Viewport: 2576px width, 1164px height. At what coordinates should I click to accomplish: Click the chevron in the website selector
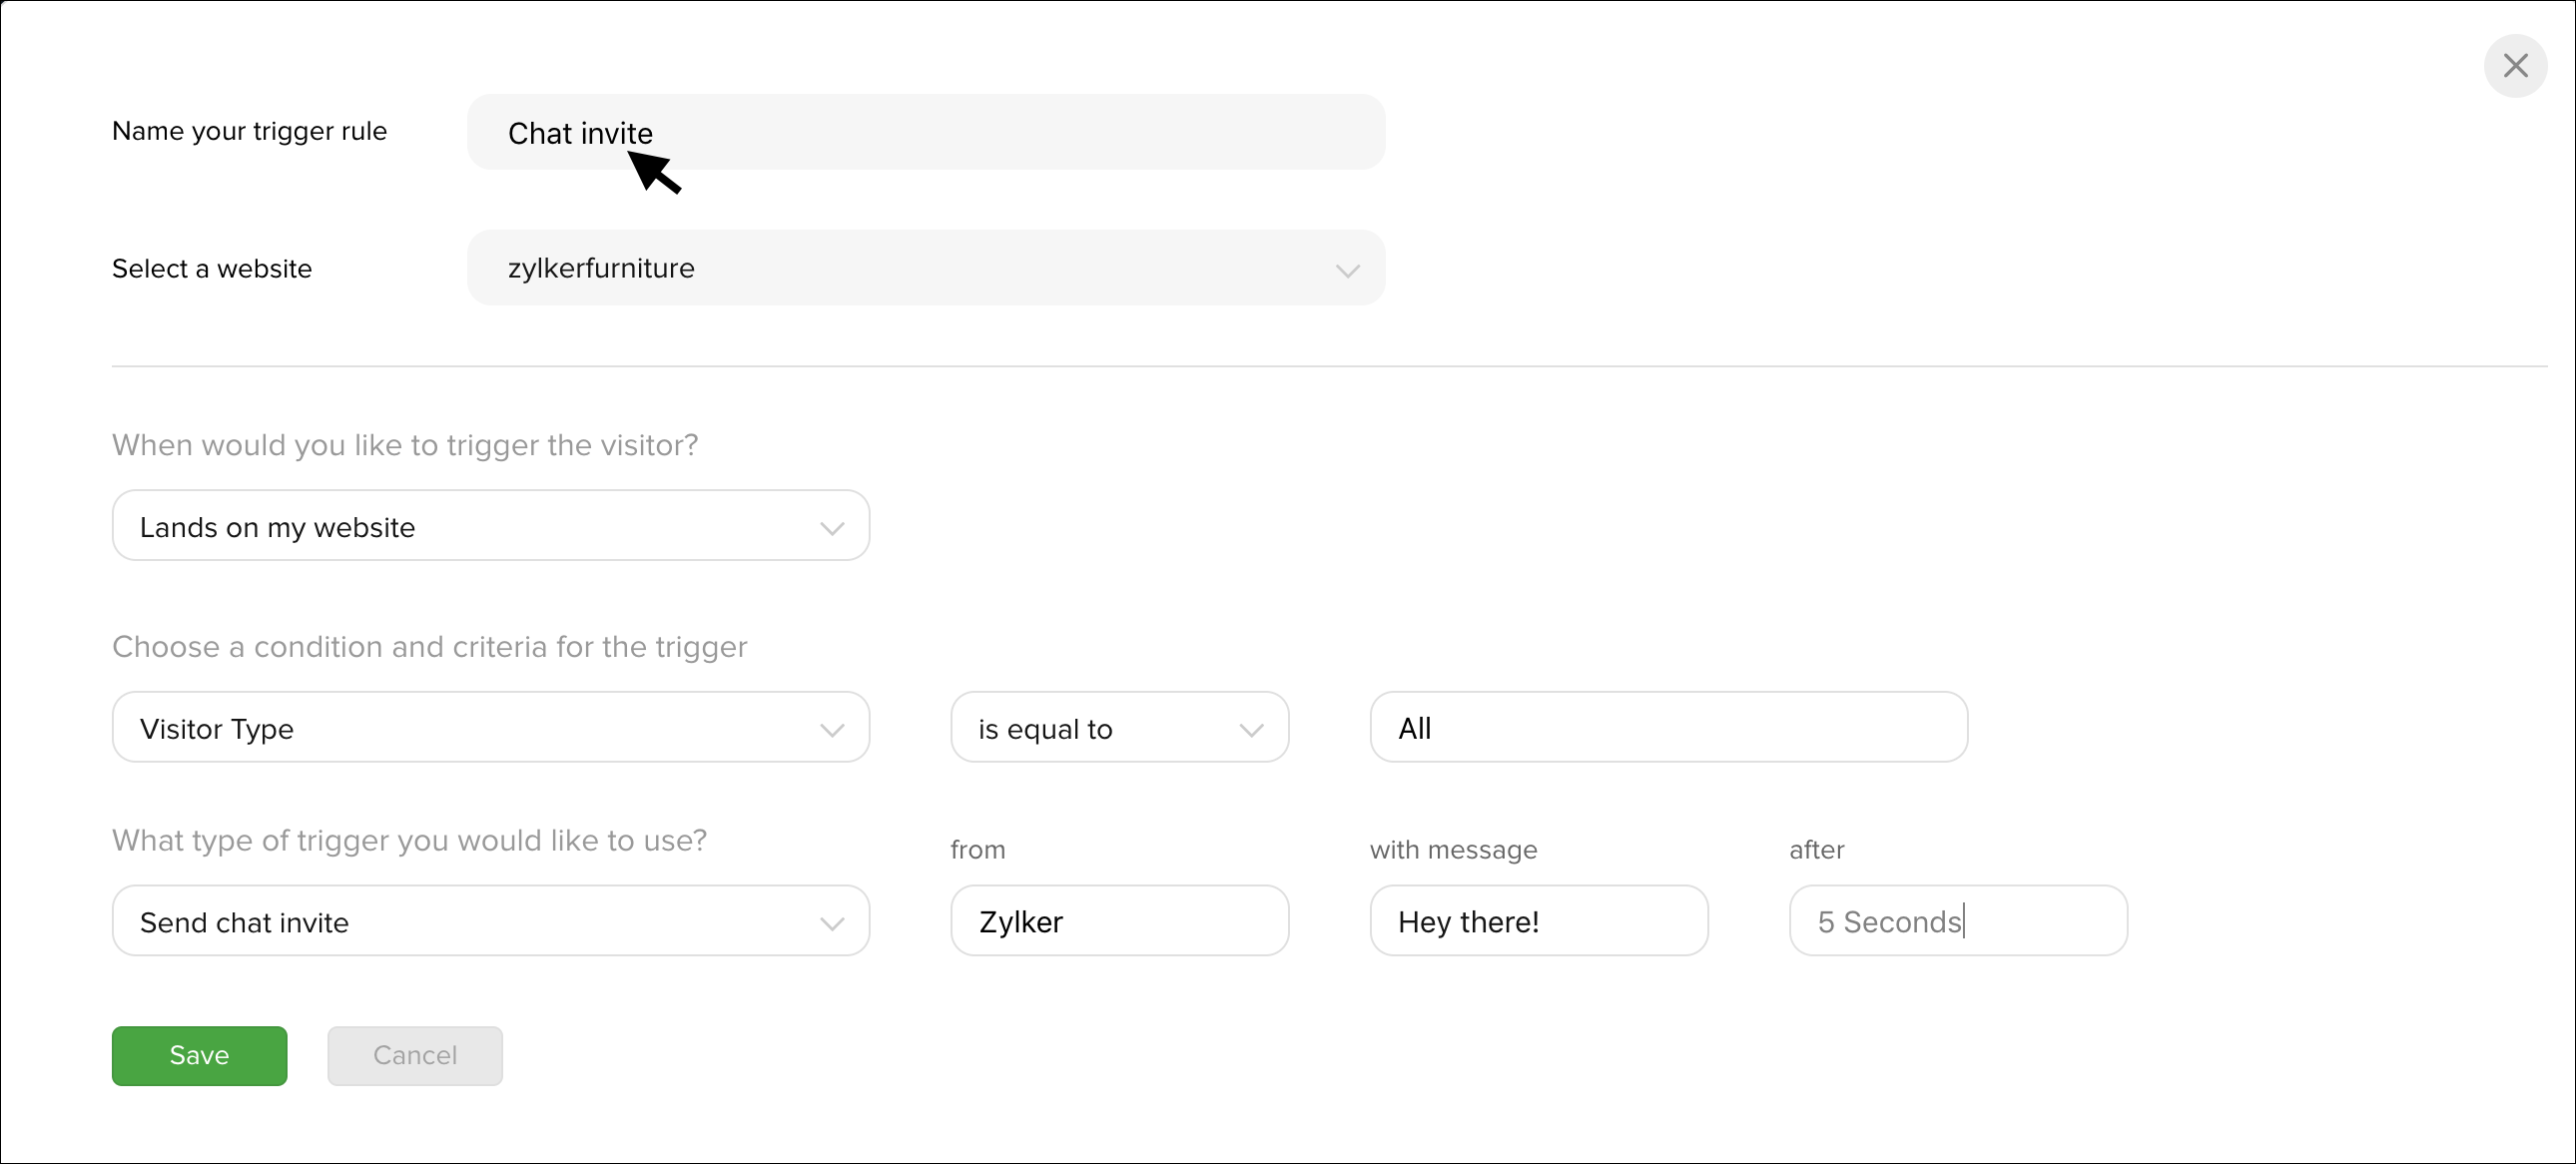click(x=1347, y=270)
